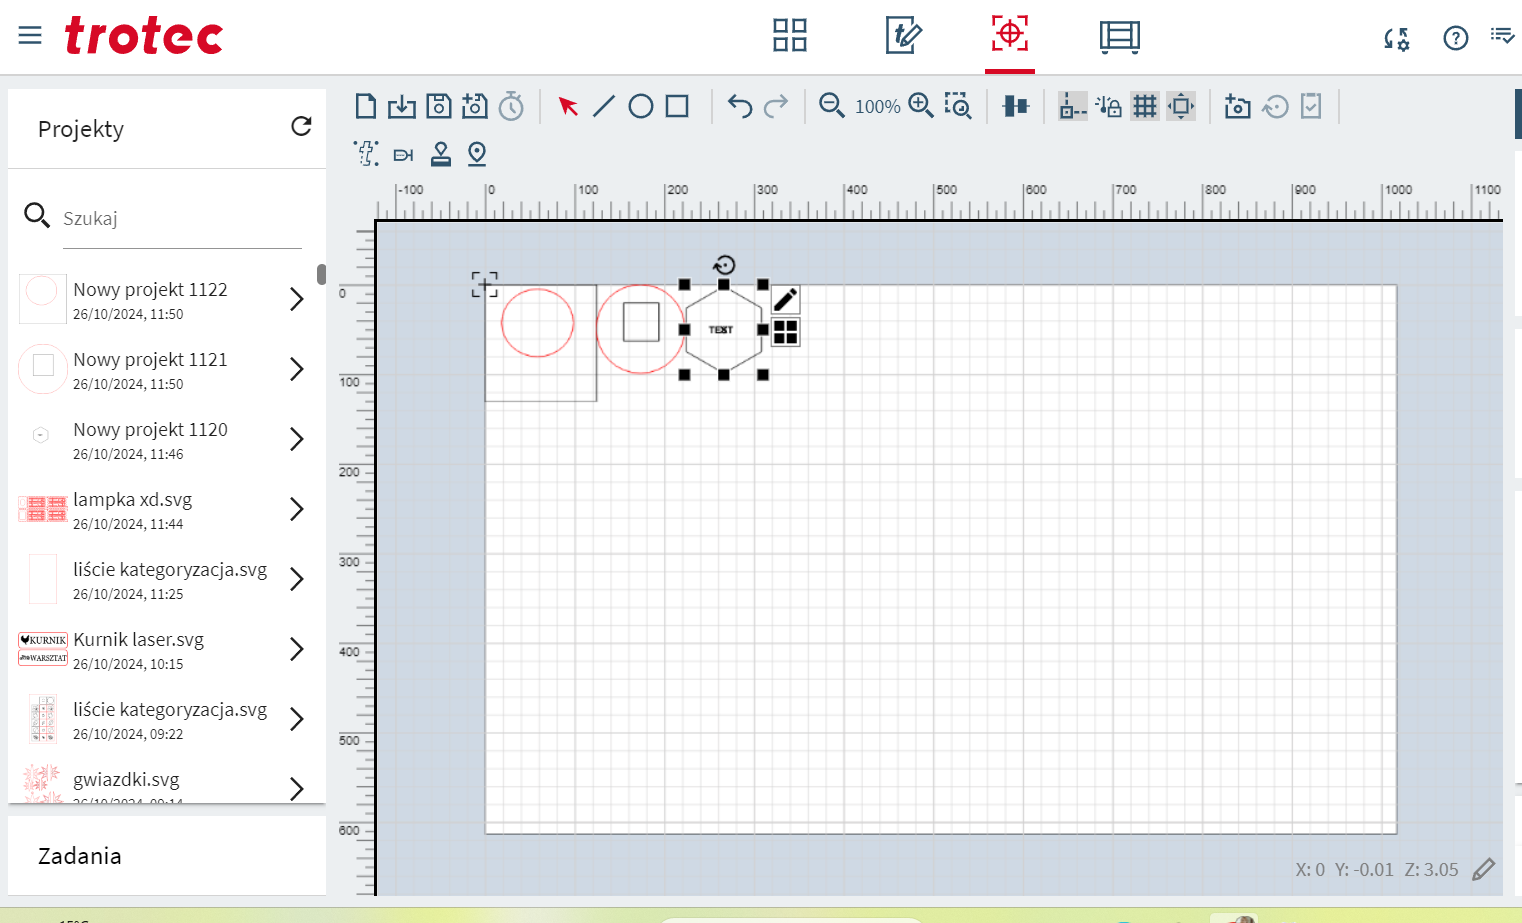
Task: Select the line drawing tool
Action: coord(604,106)
